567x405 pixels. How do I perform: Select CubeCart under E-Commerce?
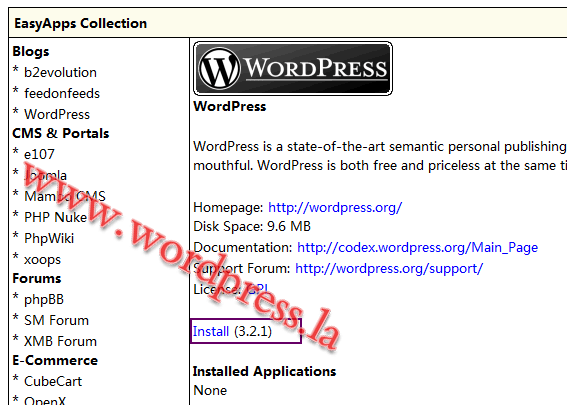(x=53, y=381)
